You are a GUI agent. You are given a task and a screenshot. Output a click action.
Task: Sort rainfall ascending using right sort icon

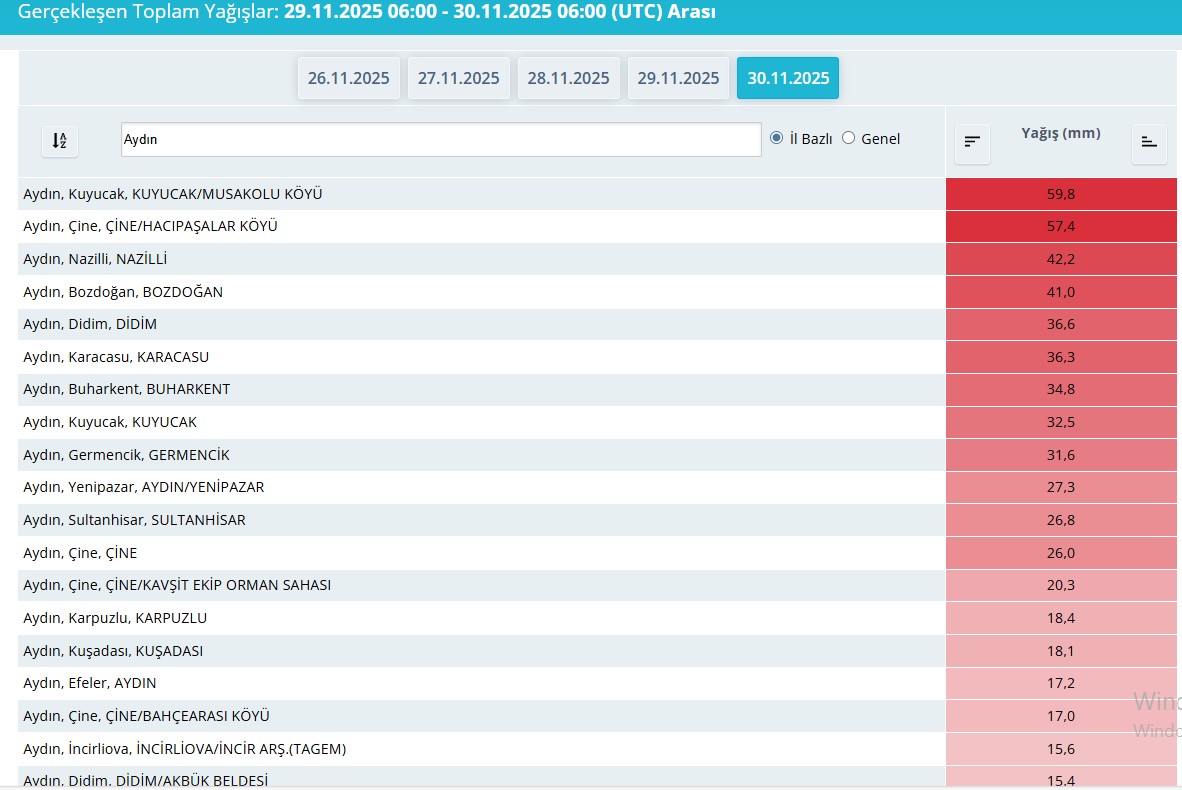tap(1149, 143)
